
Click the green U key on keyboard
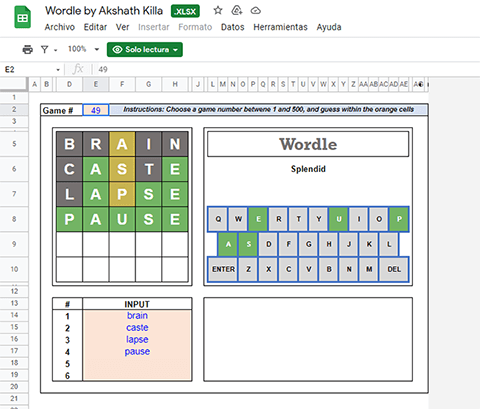(339, 219)
